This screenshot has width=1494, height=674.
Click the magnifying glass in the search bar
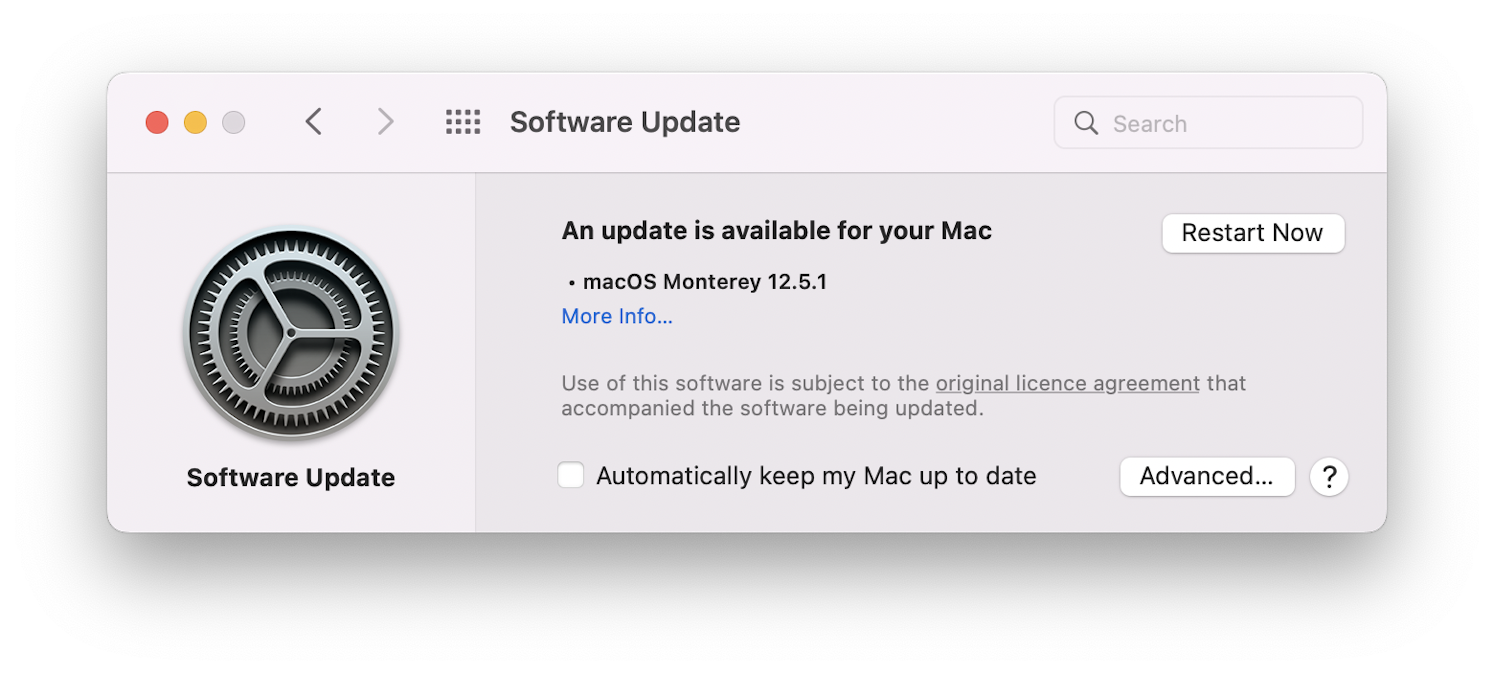(1086, 122)
